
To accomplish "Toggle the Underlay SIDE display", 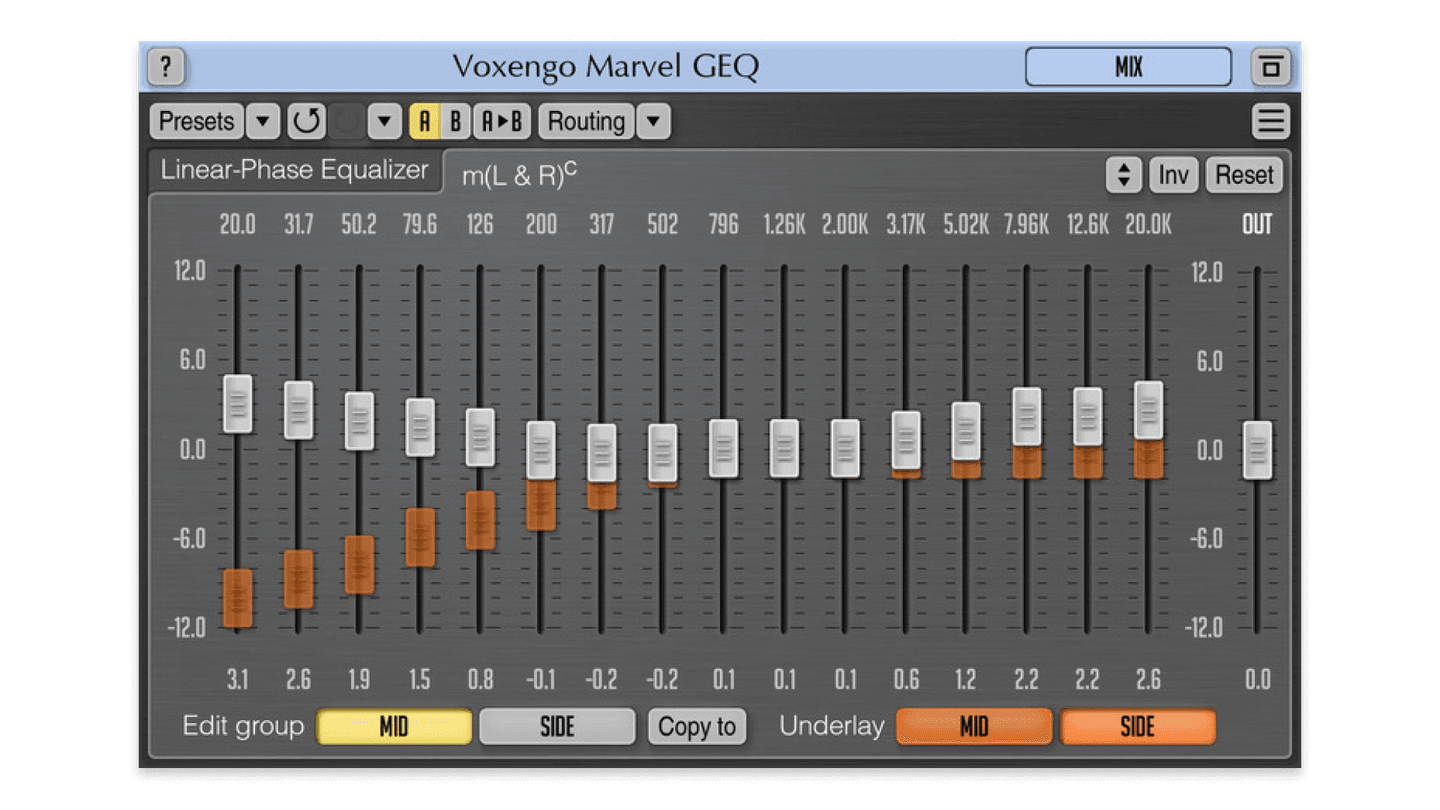I will click(x=1138, y=726).
